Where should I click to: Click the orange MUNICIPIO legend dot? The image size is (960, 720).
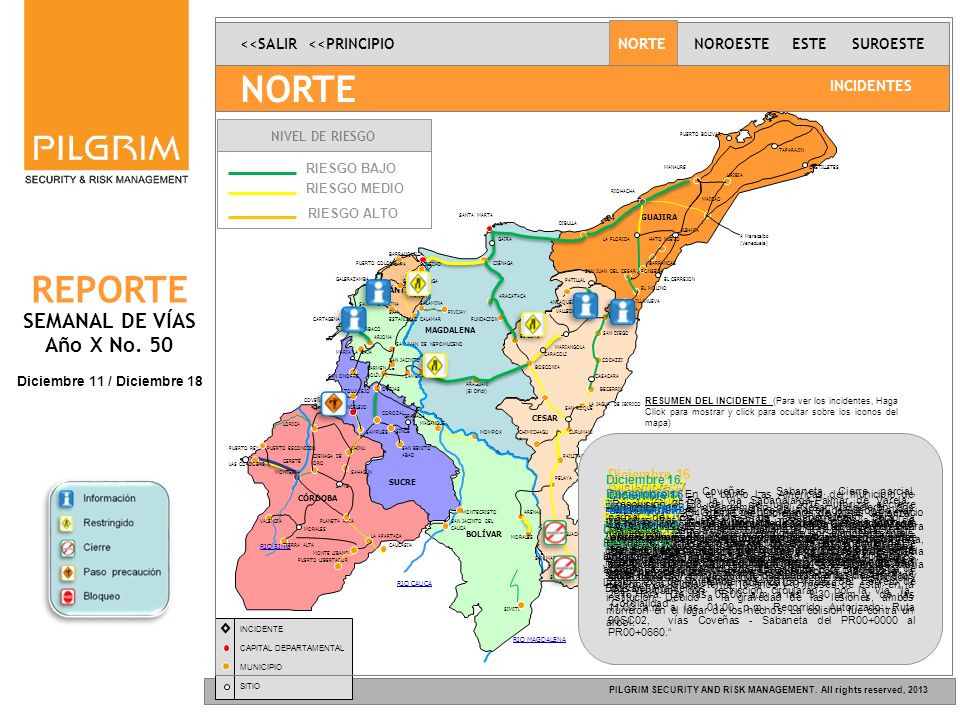coord(227,667)
